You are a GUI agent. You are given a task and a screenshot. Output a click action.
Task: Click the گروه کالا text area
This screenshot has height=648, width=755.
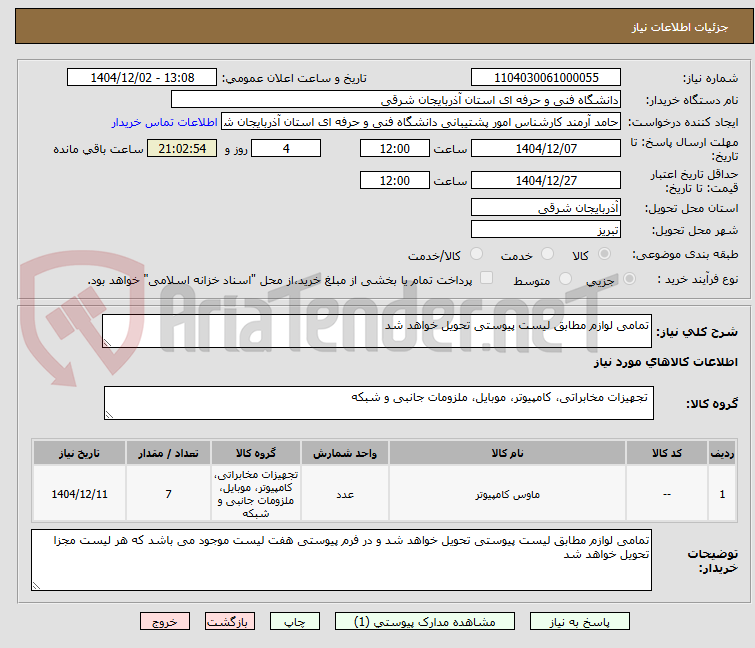[x=378, y=403]
